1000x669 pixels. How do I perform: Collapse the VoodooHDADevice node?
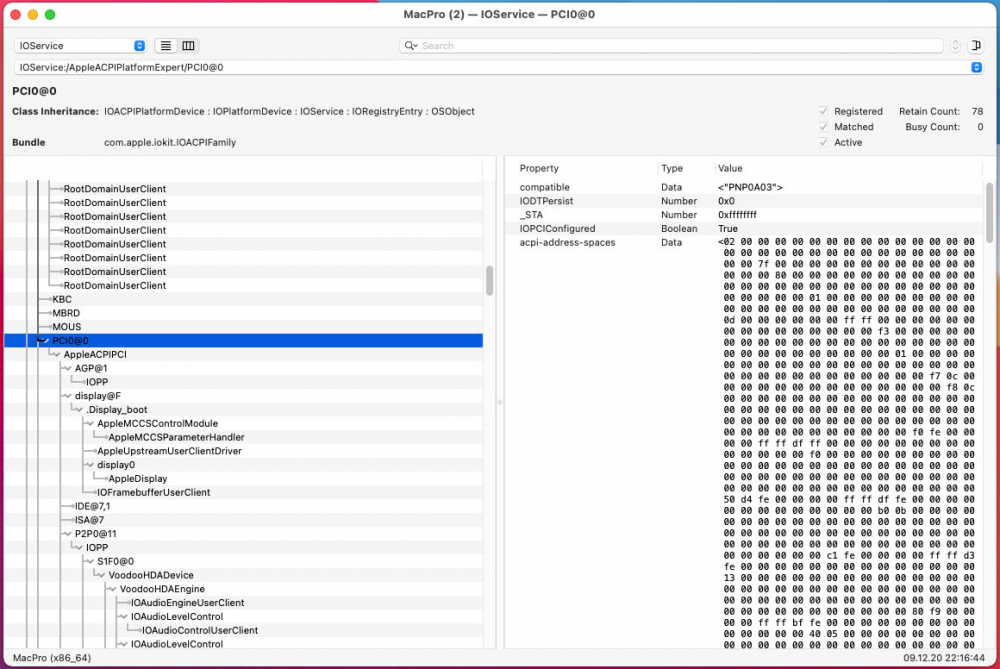coord(101,575)
